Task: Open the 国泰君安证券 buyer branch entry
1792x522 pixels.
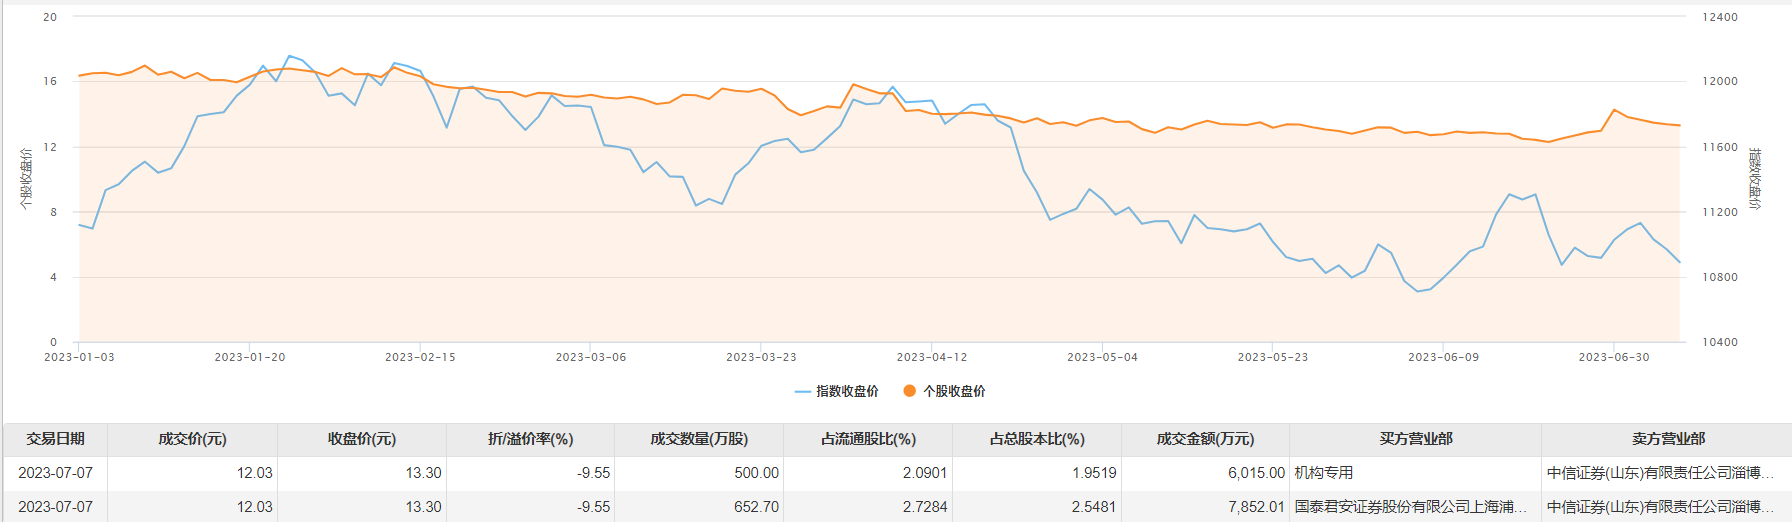Action: [1410, 507]
